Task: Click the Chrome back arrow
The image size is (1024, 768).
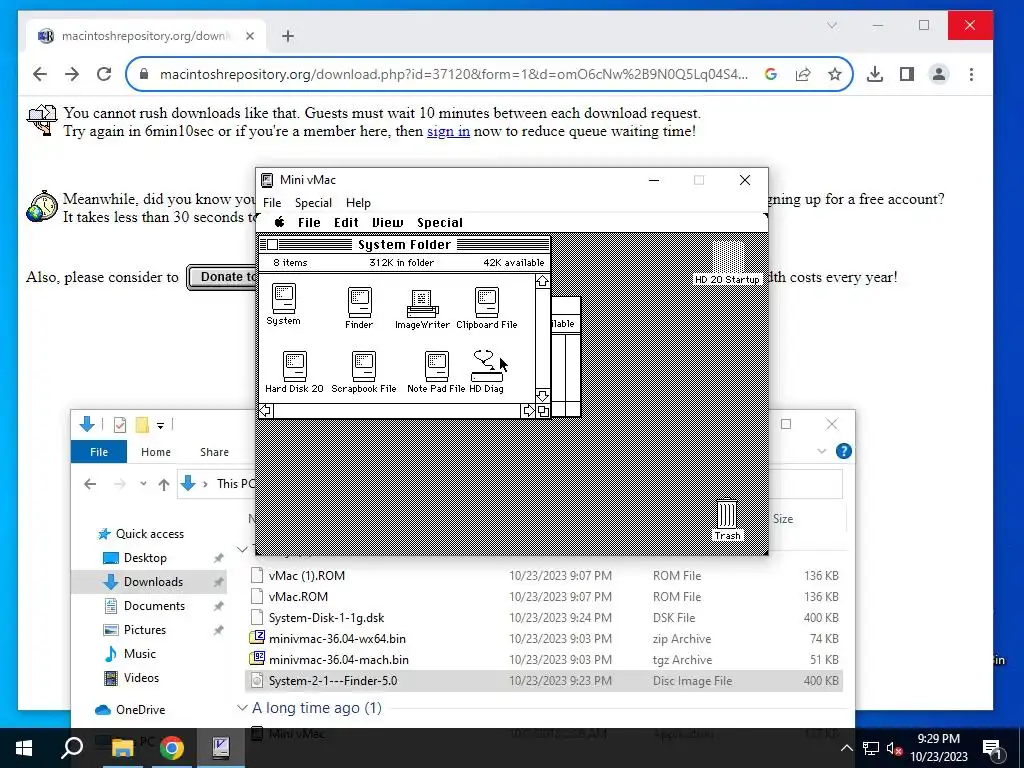Action: [40, 74]
